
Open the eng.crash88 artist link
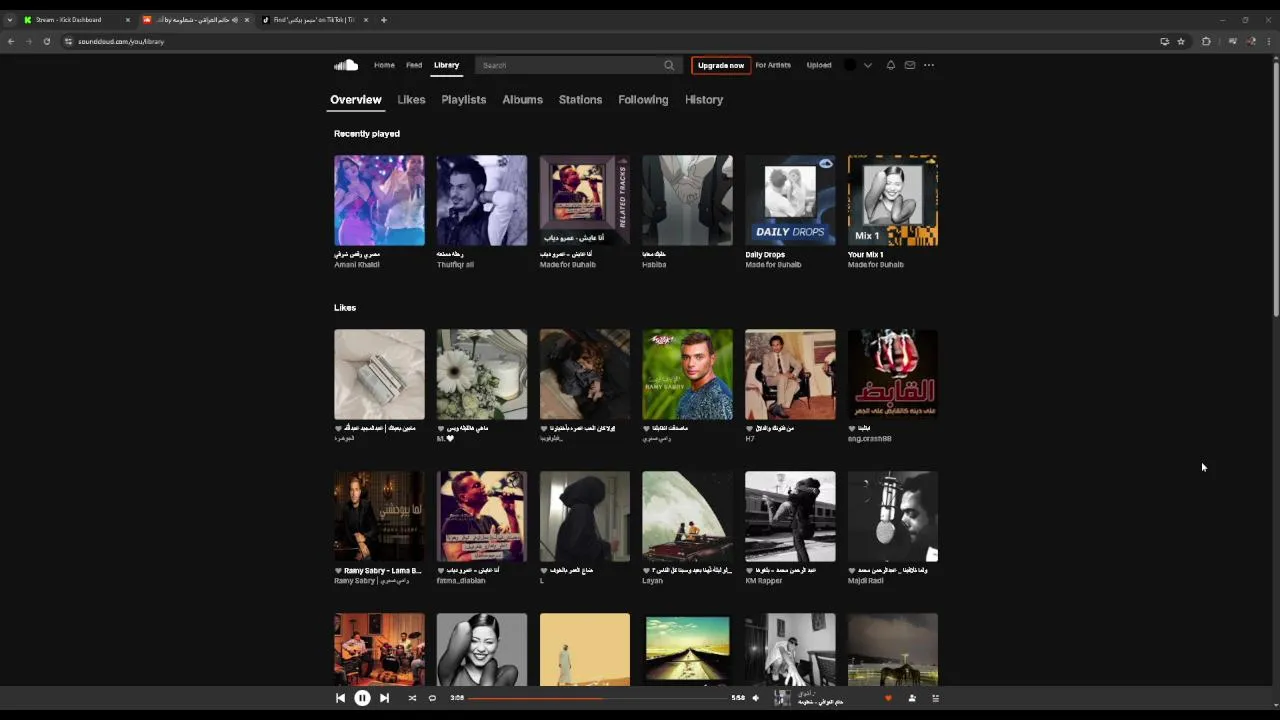pyautogui.click(x=870, y=438)
